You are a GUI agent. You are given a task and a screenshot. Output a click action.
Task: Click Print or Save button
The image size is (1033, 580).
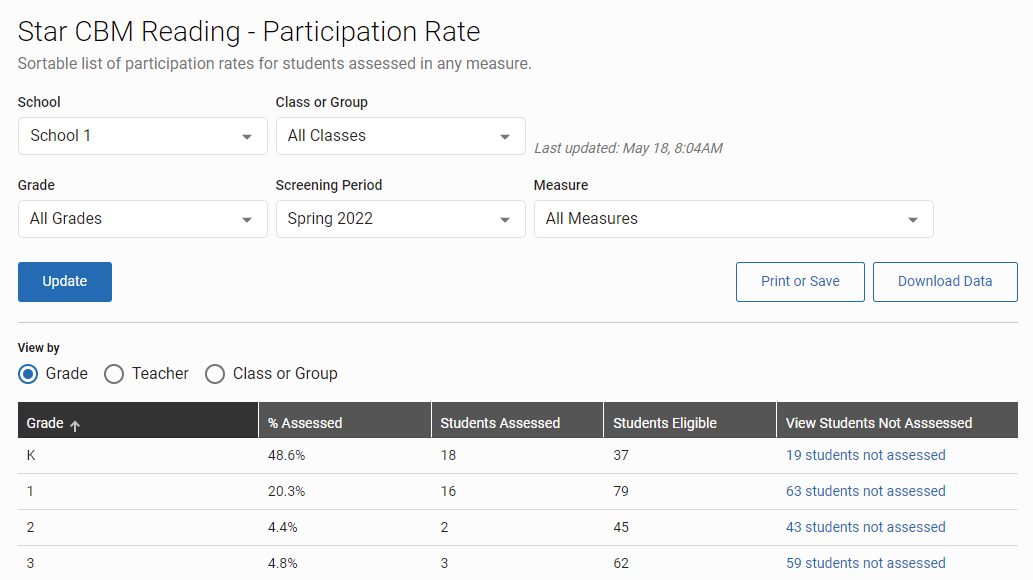click(x=800, y=282)
